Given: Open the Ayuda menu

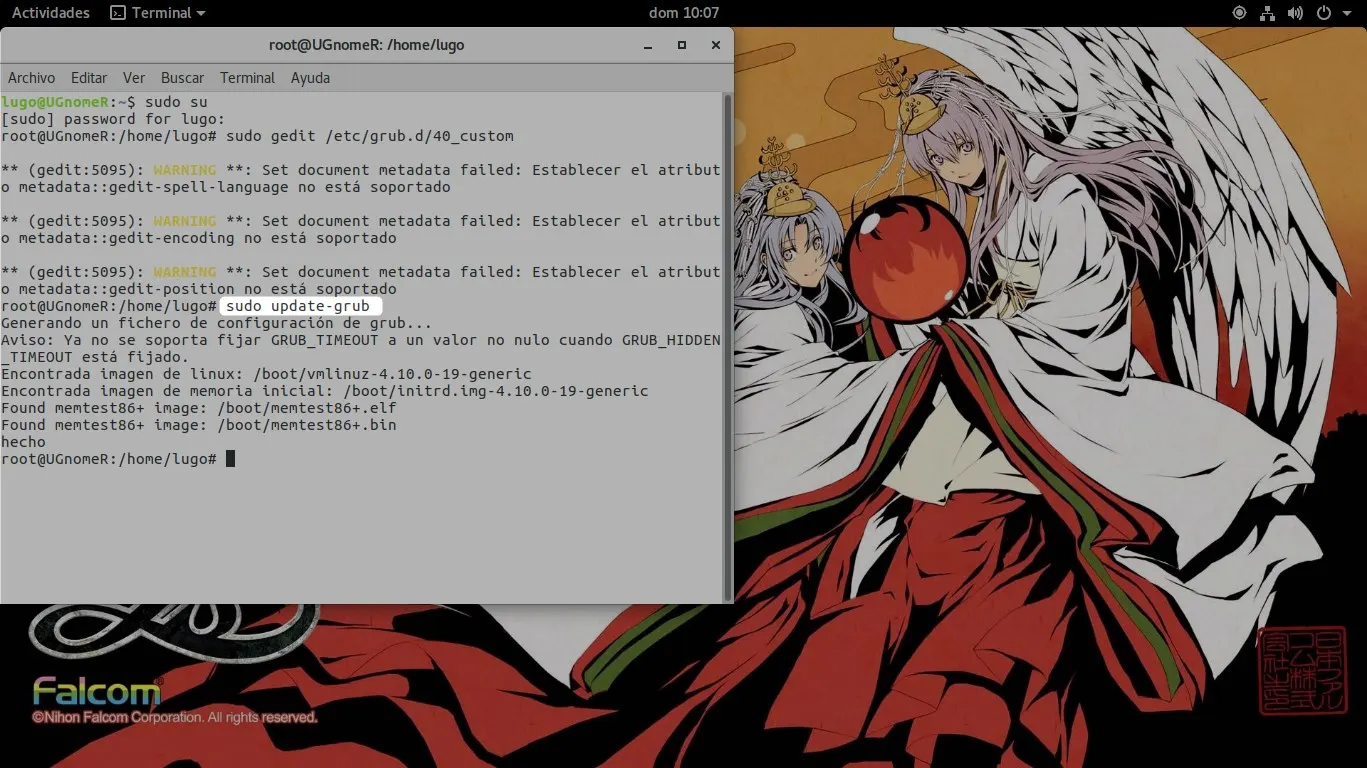Looking at the screenshot, I should point(310,77).
